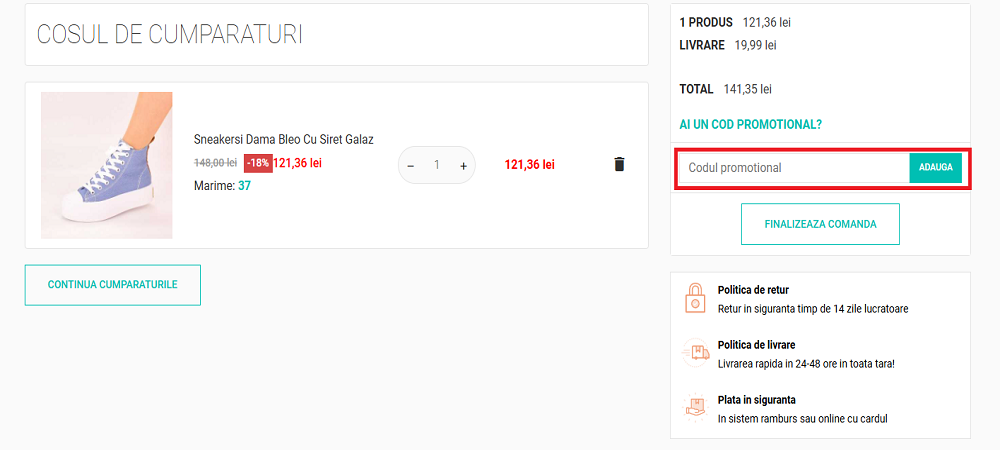Screen dimensions: 1000x450
Task: Click the COSUL DE CUMPARATURI heading
Action: (x=170, y=35)
